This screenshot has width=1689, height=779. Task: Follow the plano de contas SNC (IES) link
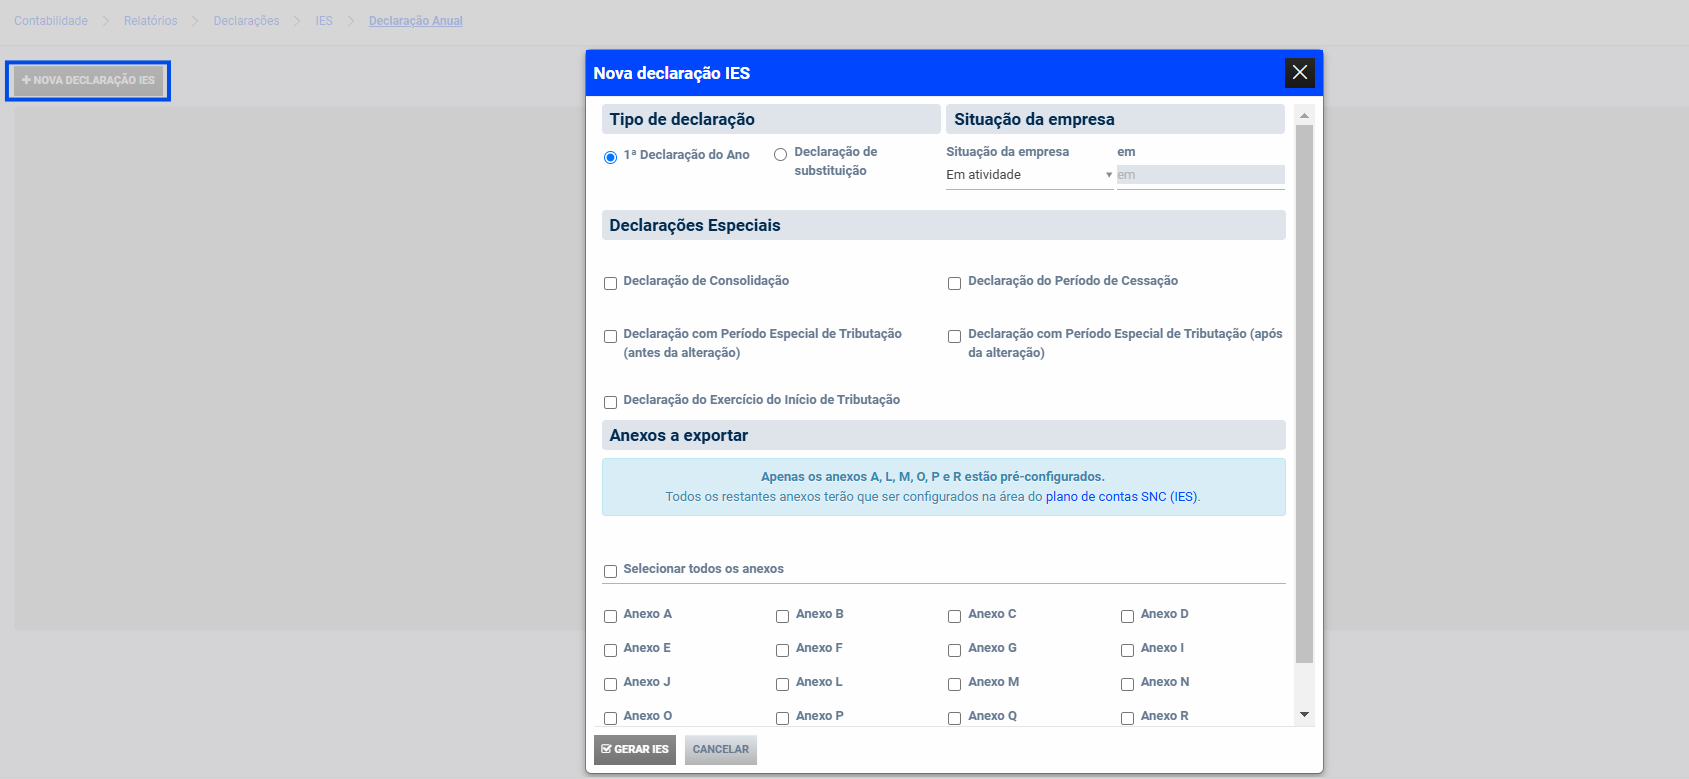click(1121, 497)
